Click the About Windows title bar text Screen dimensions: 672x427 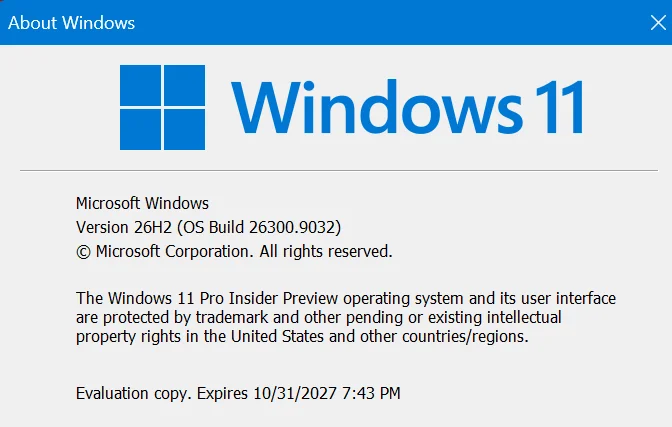pos(71,23)
